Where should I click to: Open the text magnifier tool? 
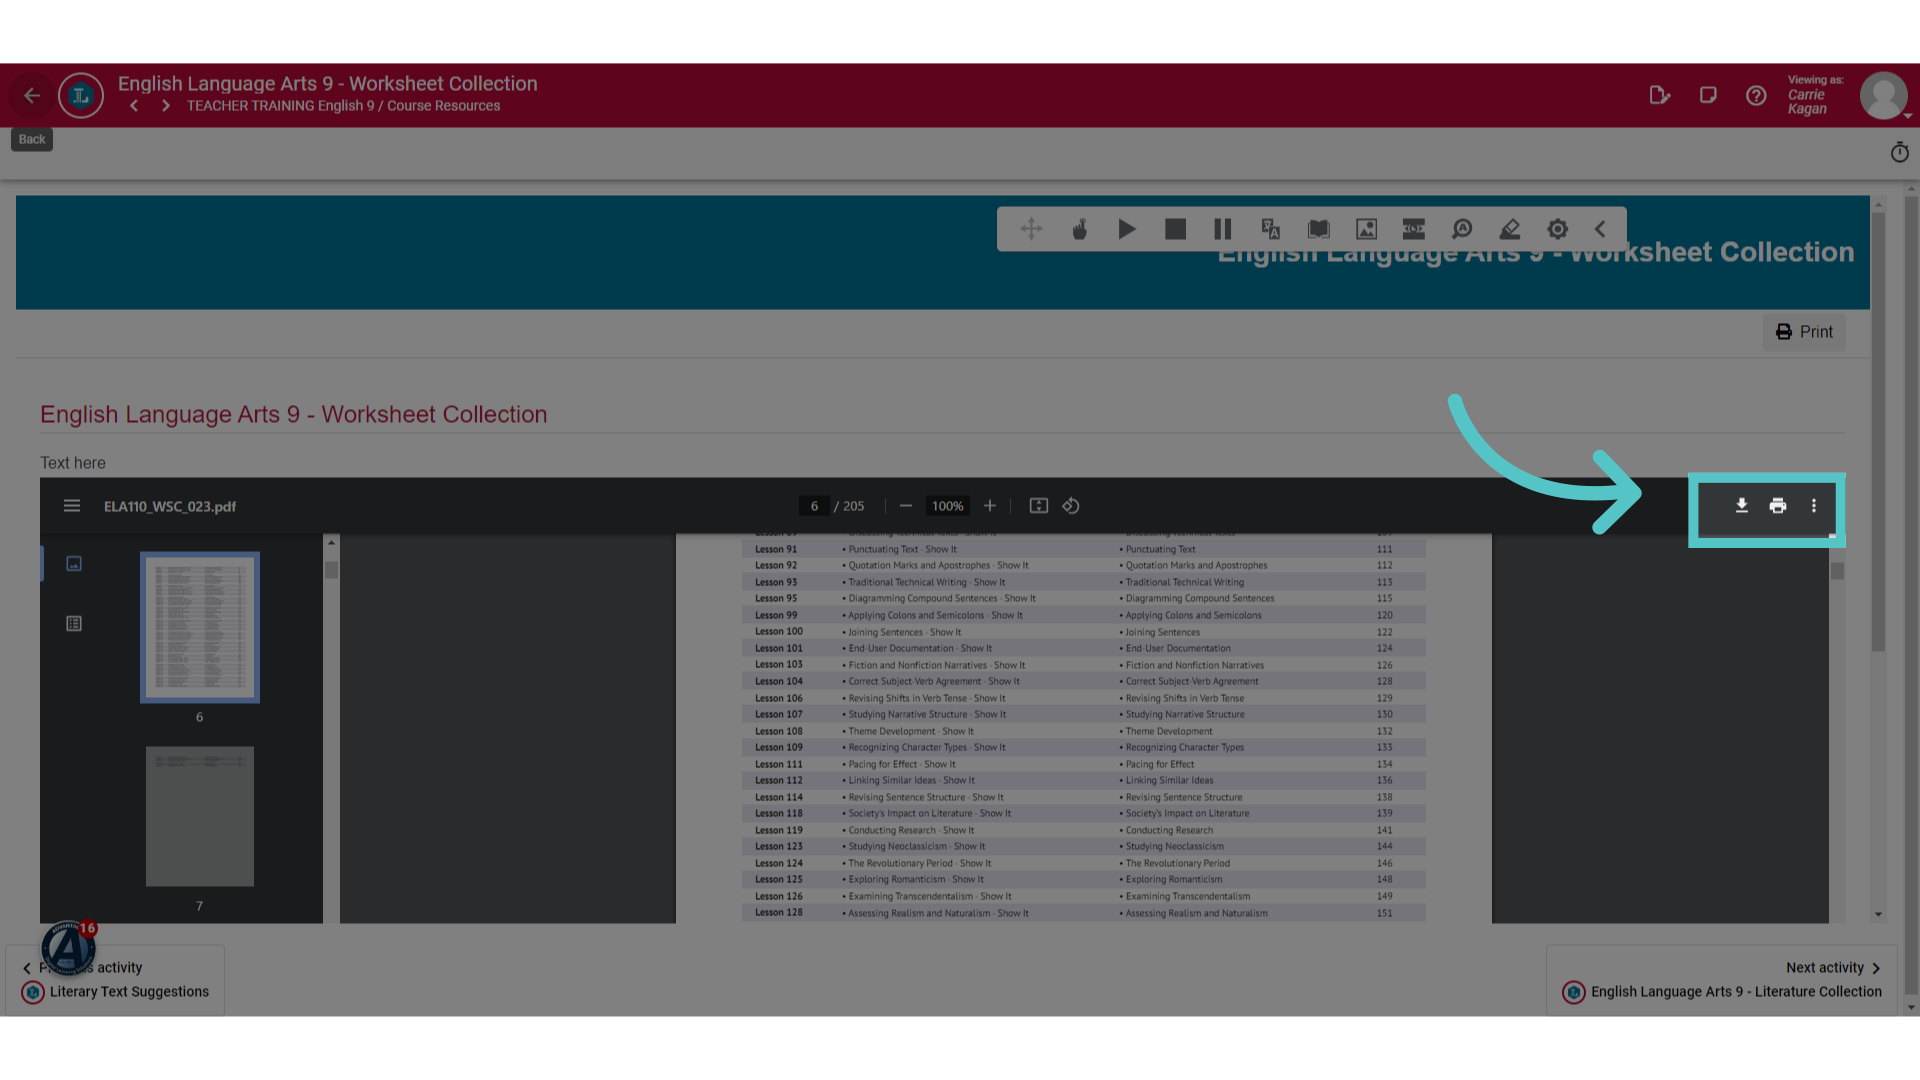tap(1462, 230)
